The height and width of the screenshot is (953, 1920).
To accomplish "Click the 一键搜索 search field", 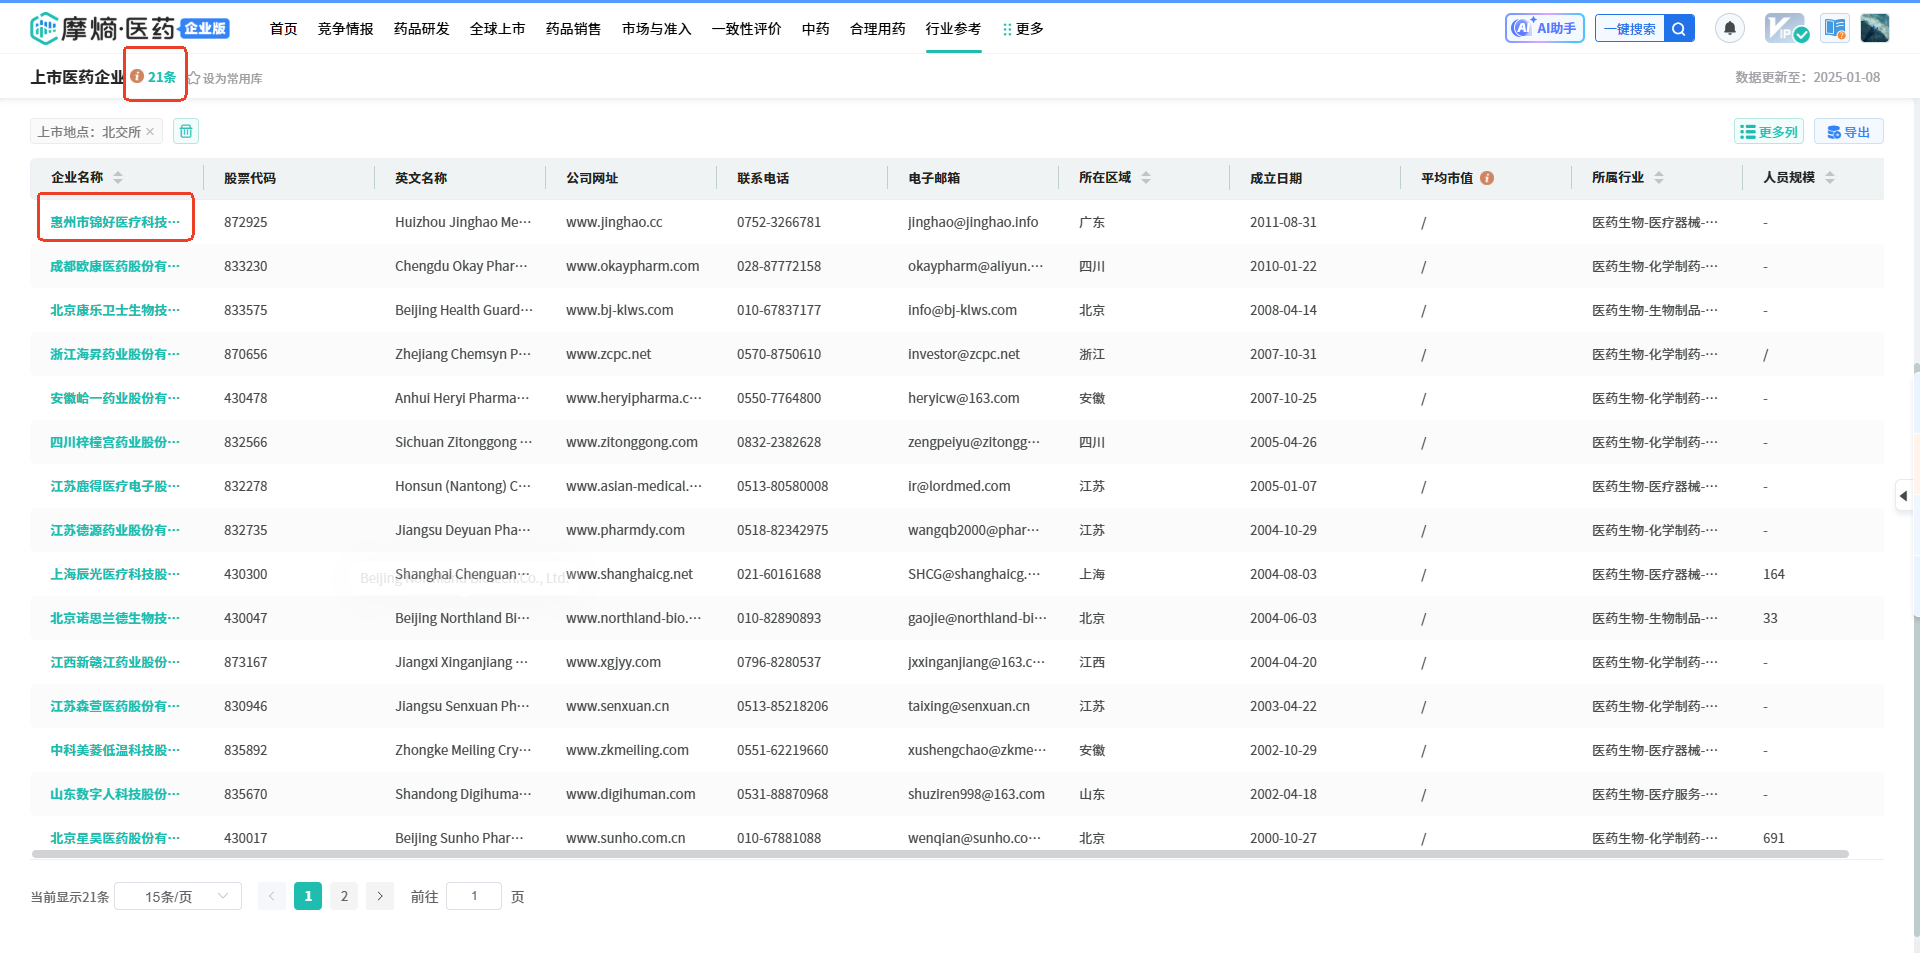I will point(1630,29).
